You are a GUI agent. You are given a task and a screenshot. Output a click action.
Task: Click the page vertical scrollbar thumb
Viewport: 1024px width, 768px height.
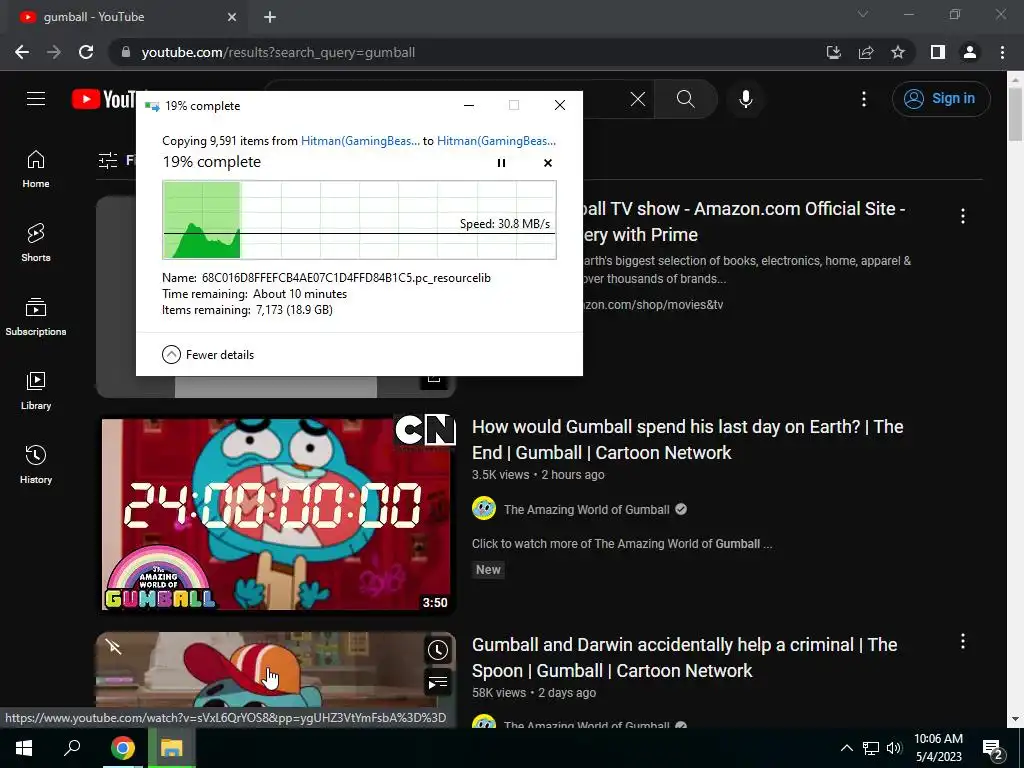tap(1015, 114)
